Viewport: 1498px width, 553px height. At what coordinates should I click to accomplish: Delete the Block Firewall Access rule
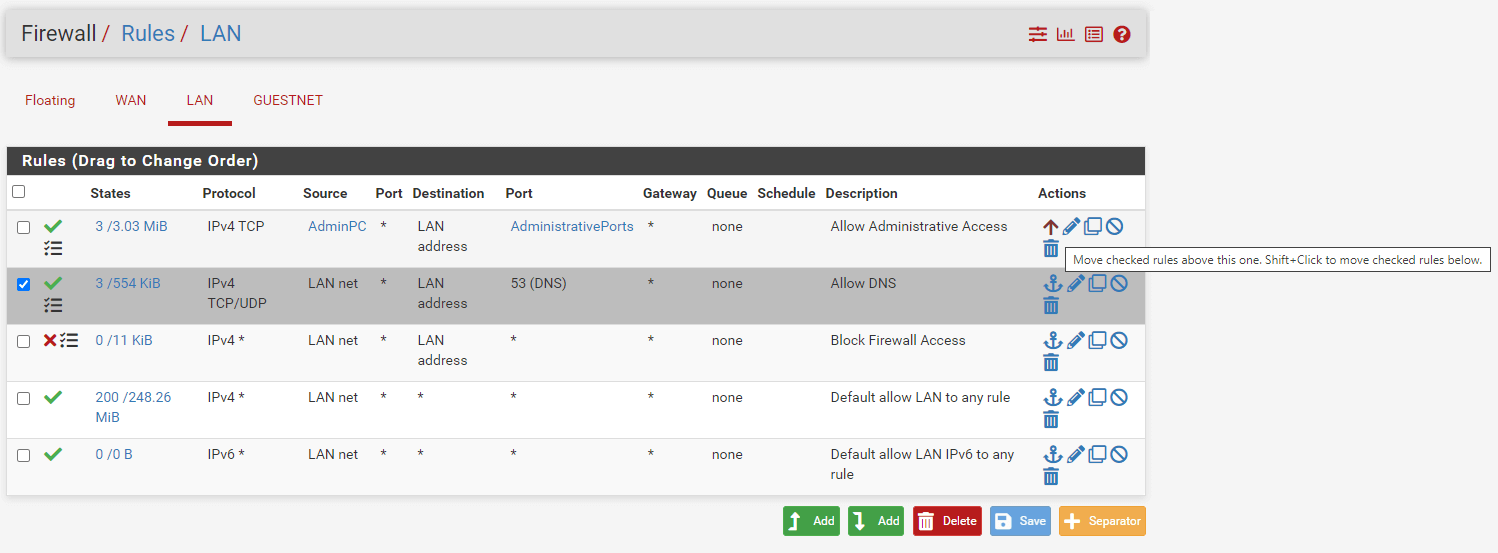pos(1051,363)
